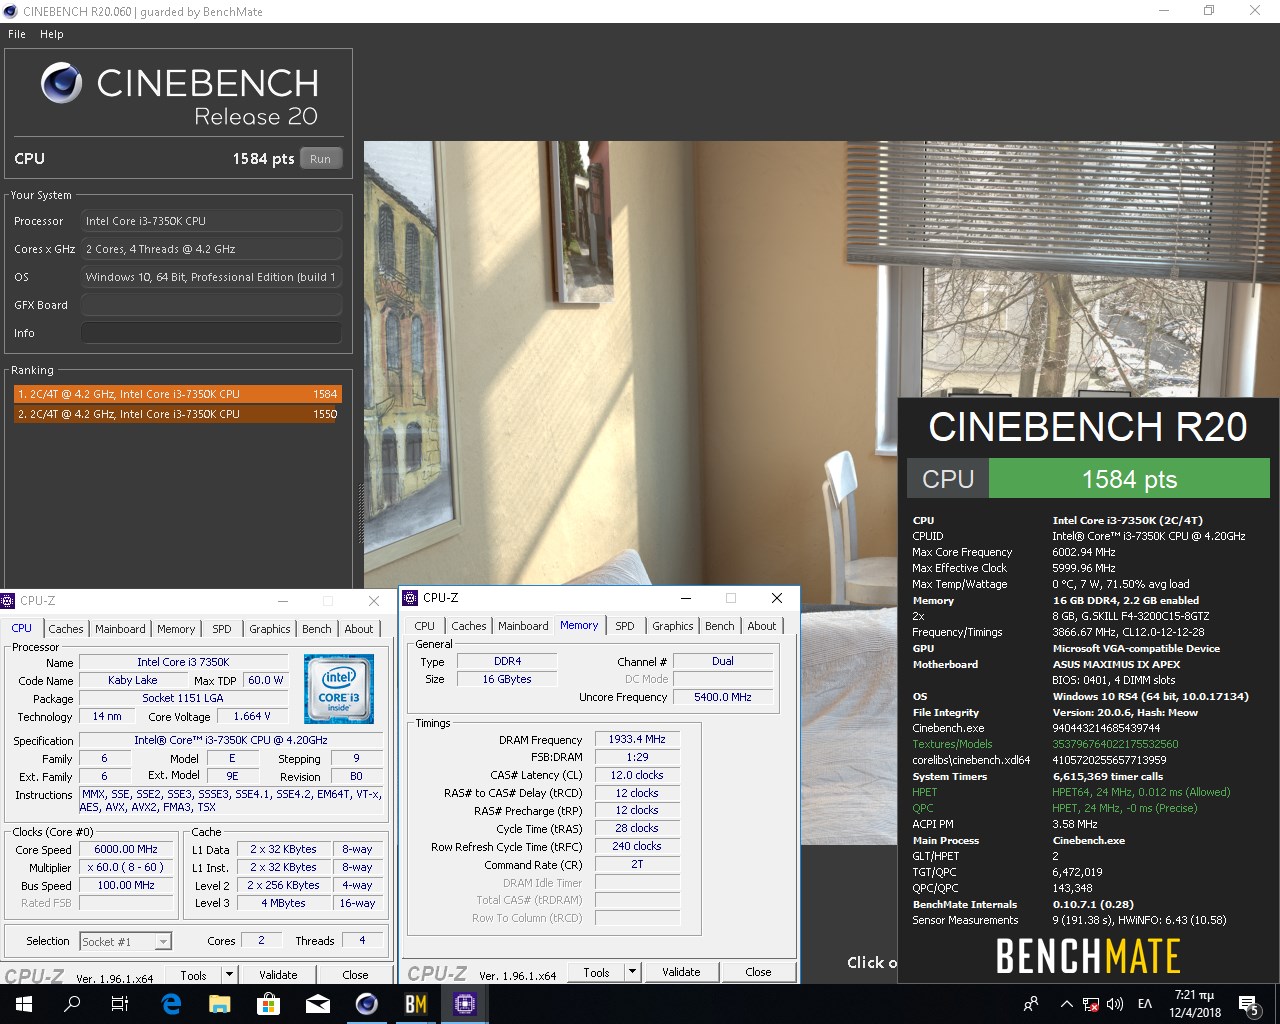Switch input language indicator ΕΛ

point(1145,1004)
